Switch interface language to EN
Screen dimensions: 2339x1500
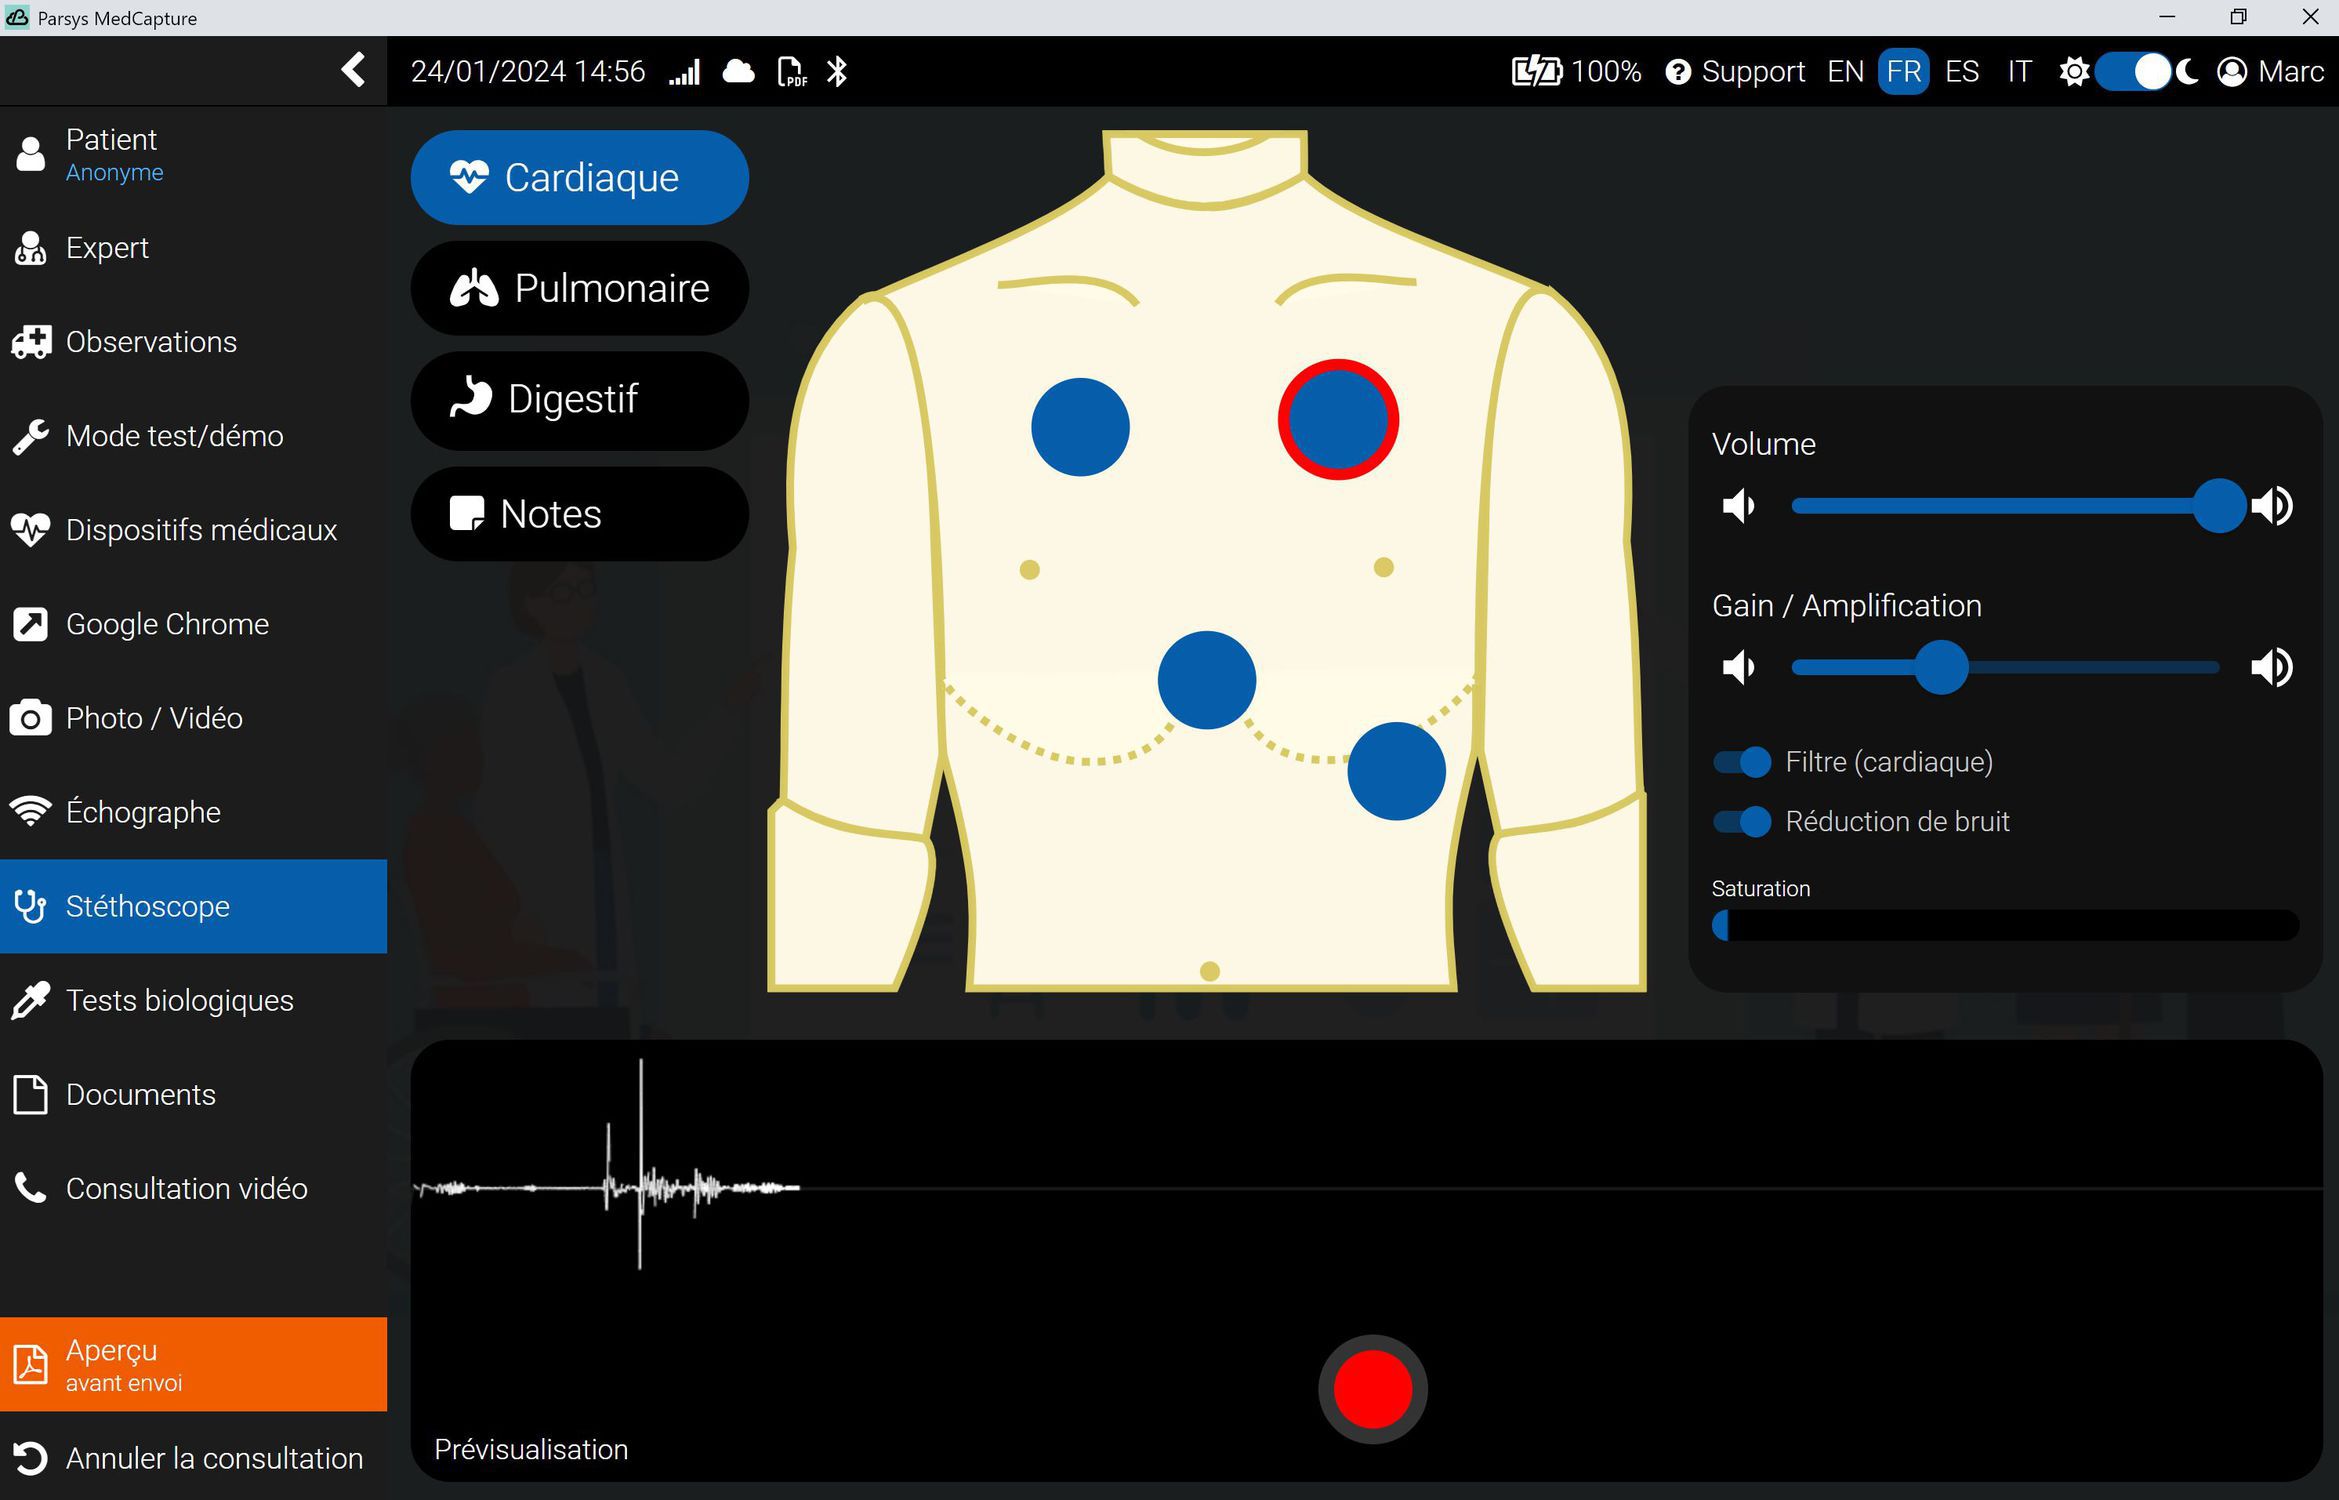tap(1845, 72)
